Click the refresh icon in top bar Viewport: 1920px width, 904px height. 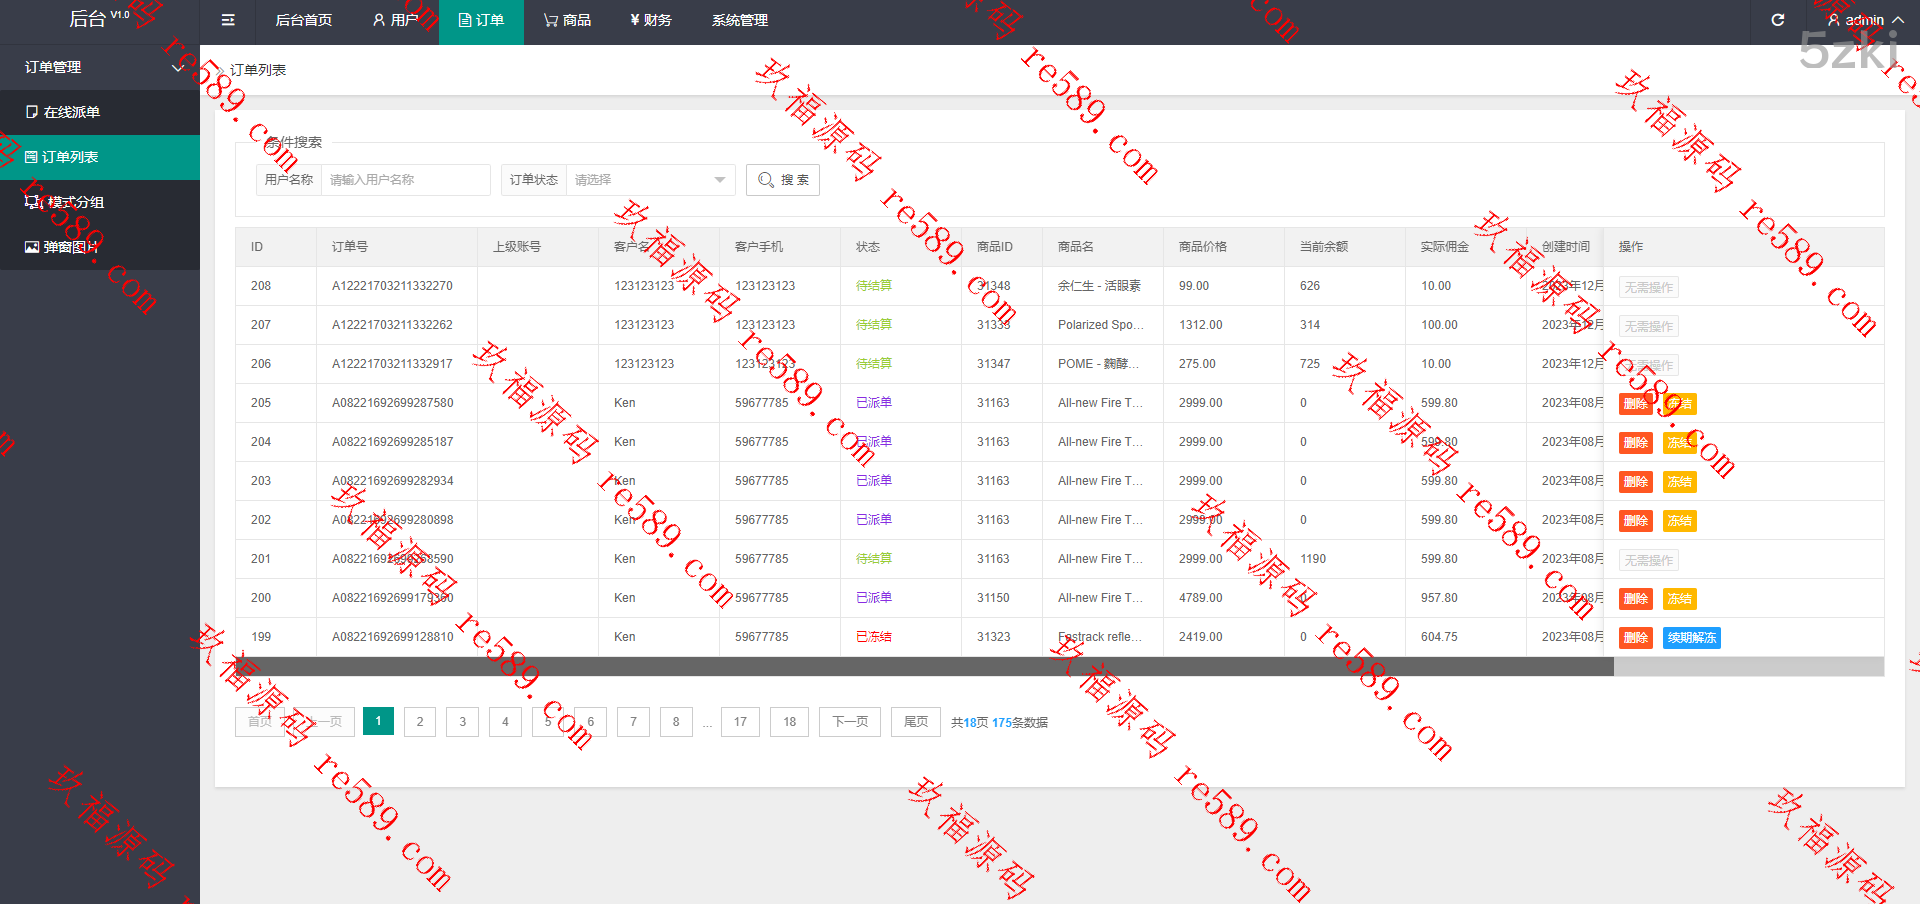coord(1777,20)
